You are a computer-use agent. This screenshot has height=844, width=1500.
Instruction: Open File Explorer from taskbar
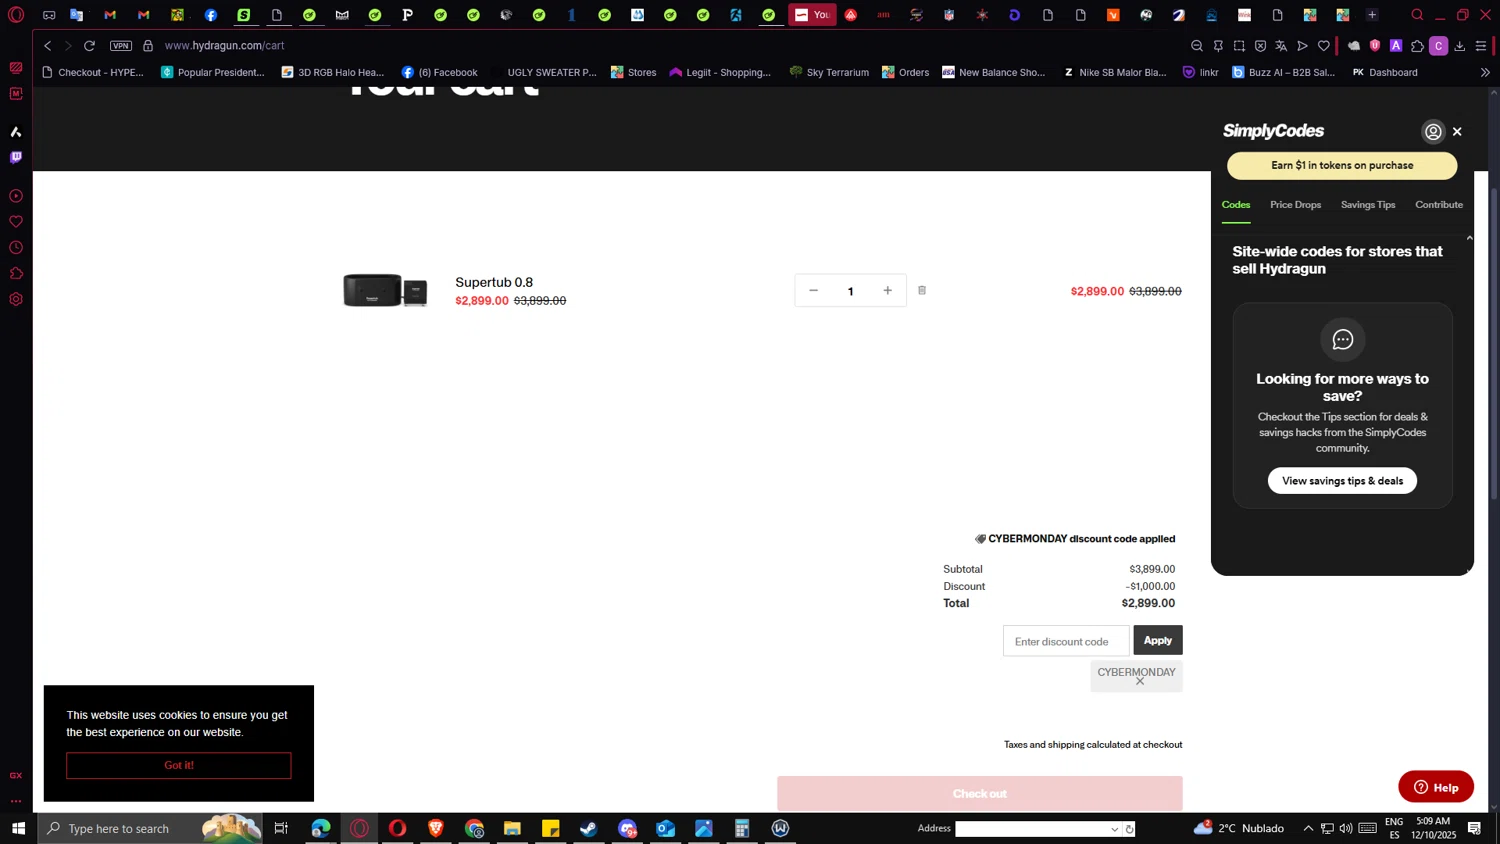tap(512, 828)
